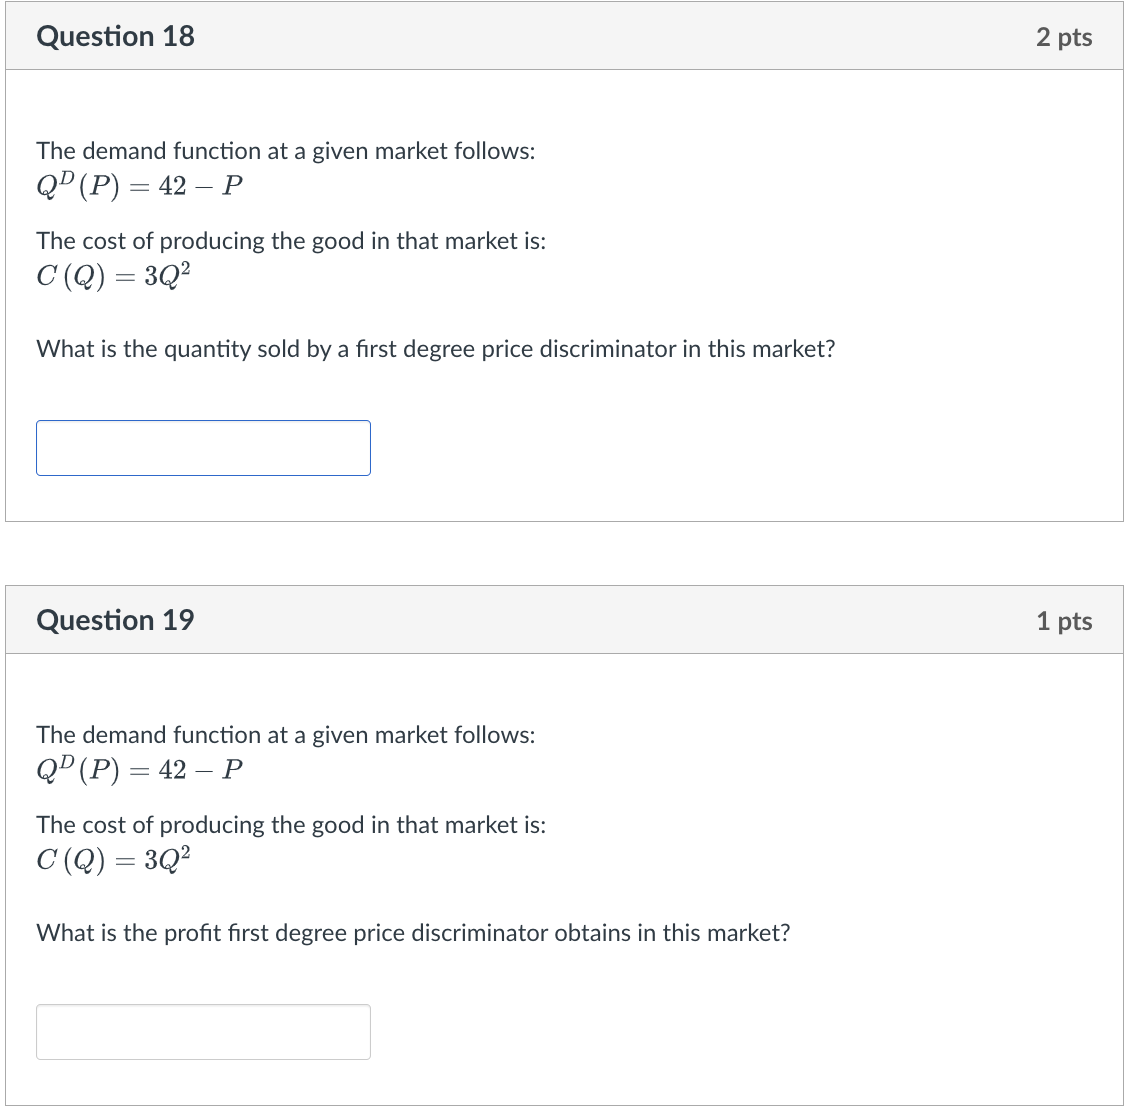Image resolution: width=1126 pixels, height=1116 pixels.
Task: Click the 1 pts label
Action: 1064,620
